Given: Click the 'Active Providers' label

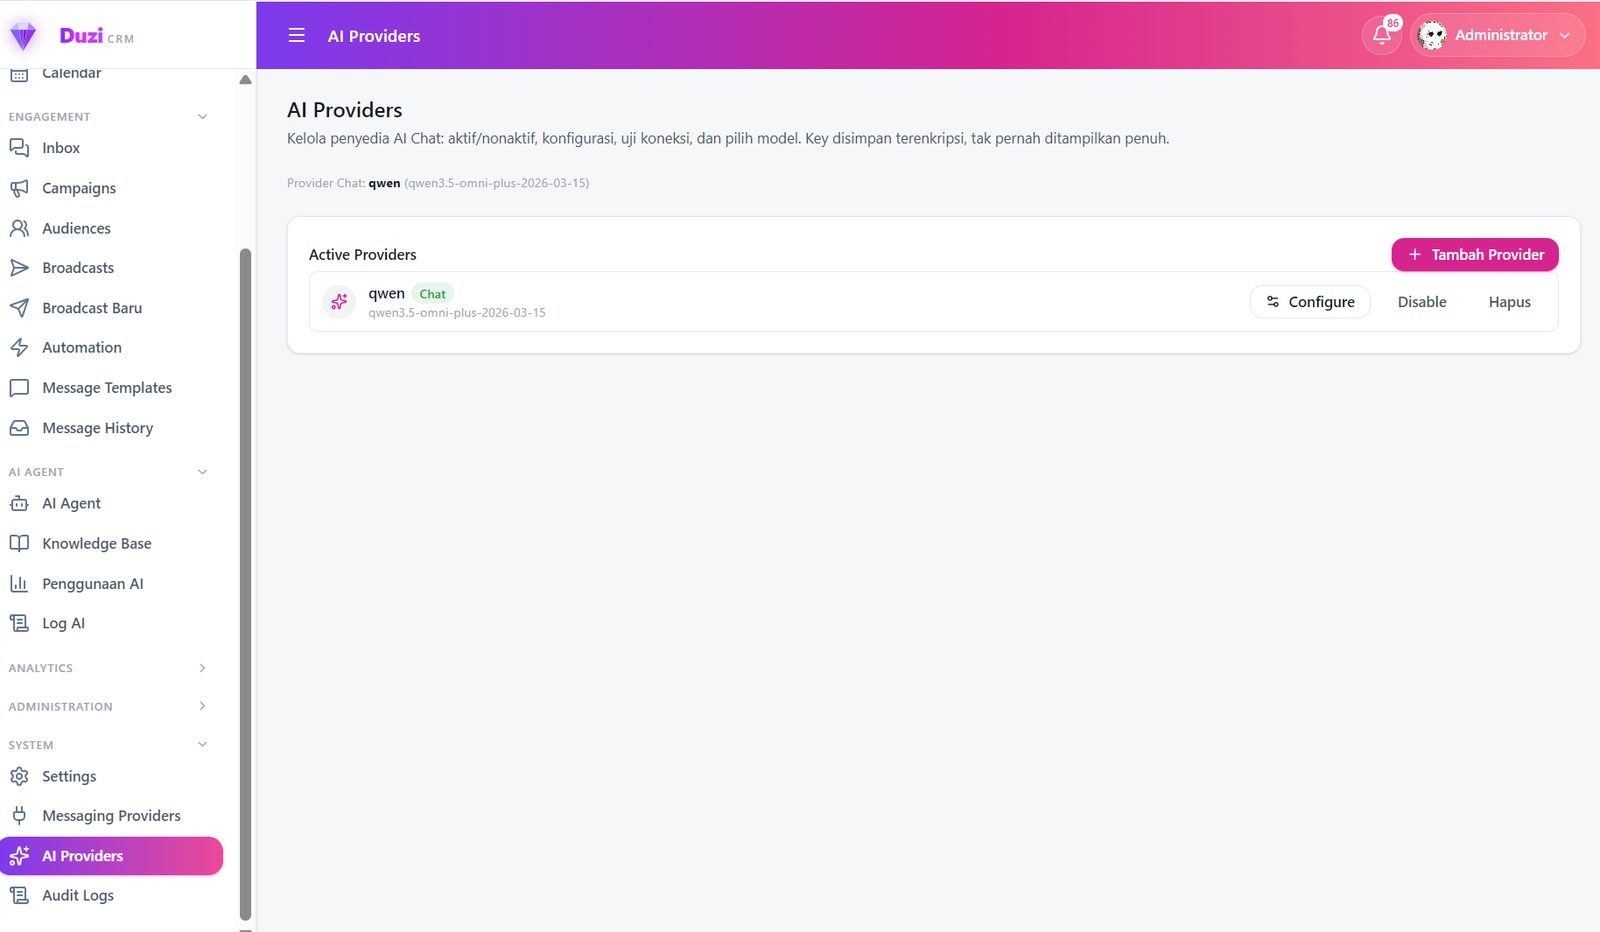Looking at the screenshot, I should point(363,255).
